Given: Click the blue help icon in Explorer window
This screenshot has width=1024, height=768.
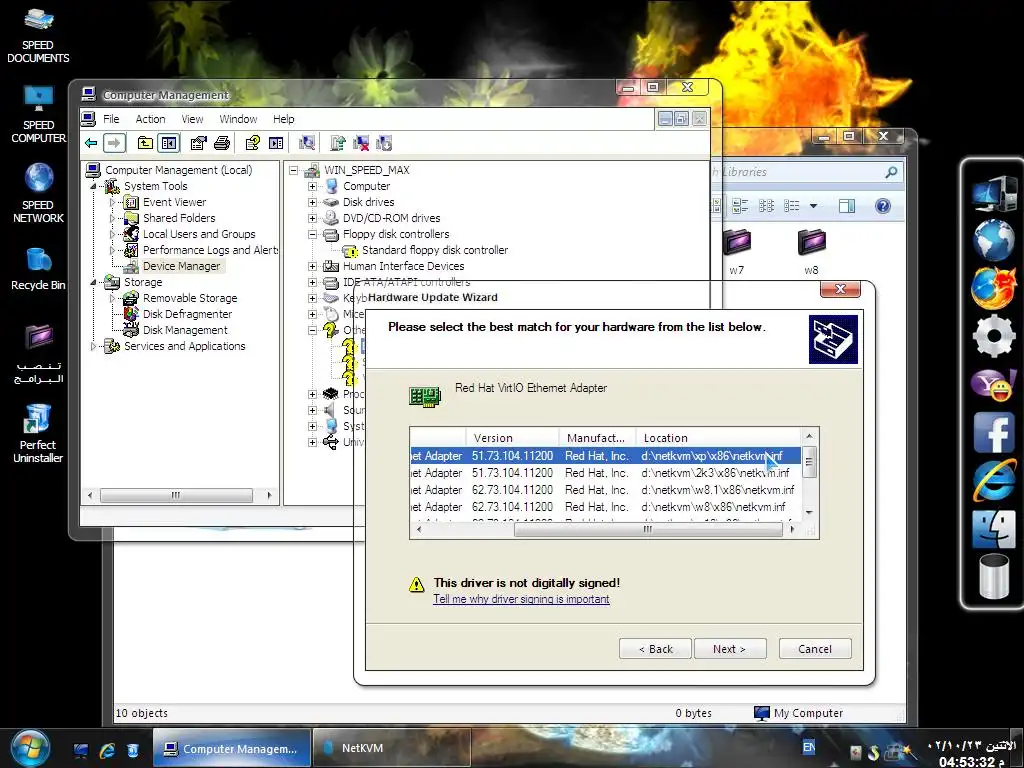Looking at the screenshot, I should coord(883,206).
